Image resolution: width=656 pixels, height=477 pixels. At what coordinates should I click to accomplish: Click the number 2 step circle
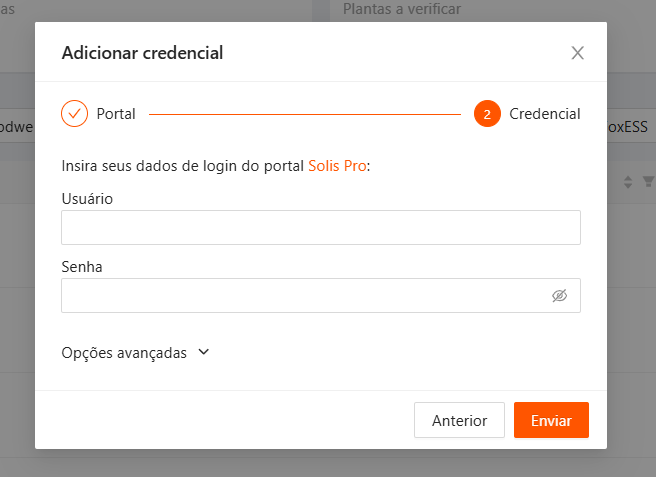487,114
